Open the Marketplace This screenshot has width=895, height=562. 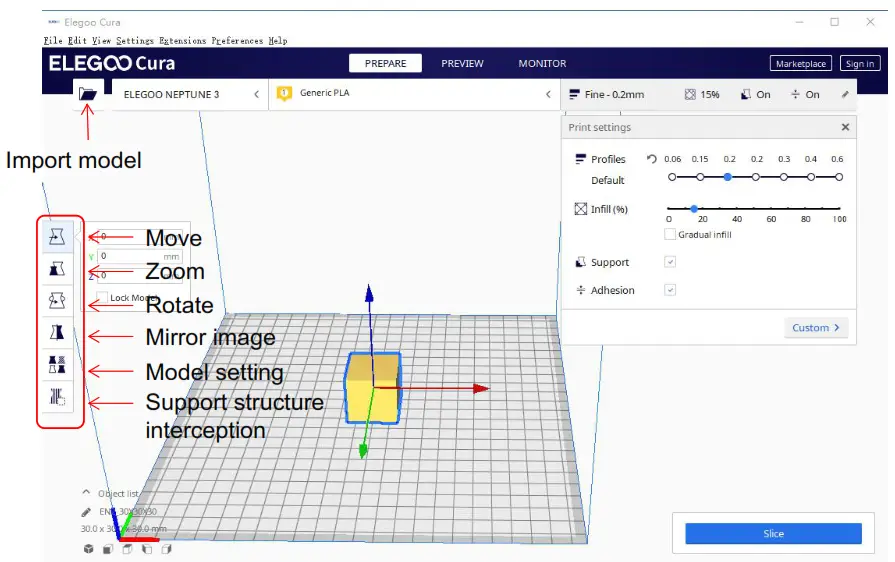click(801, 63)
